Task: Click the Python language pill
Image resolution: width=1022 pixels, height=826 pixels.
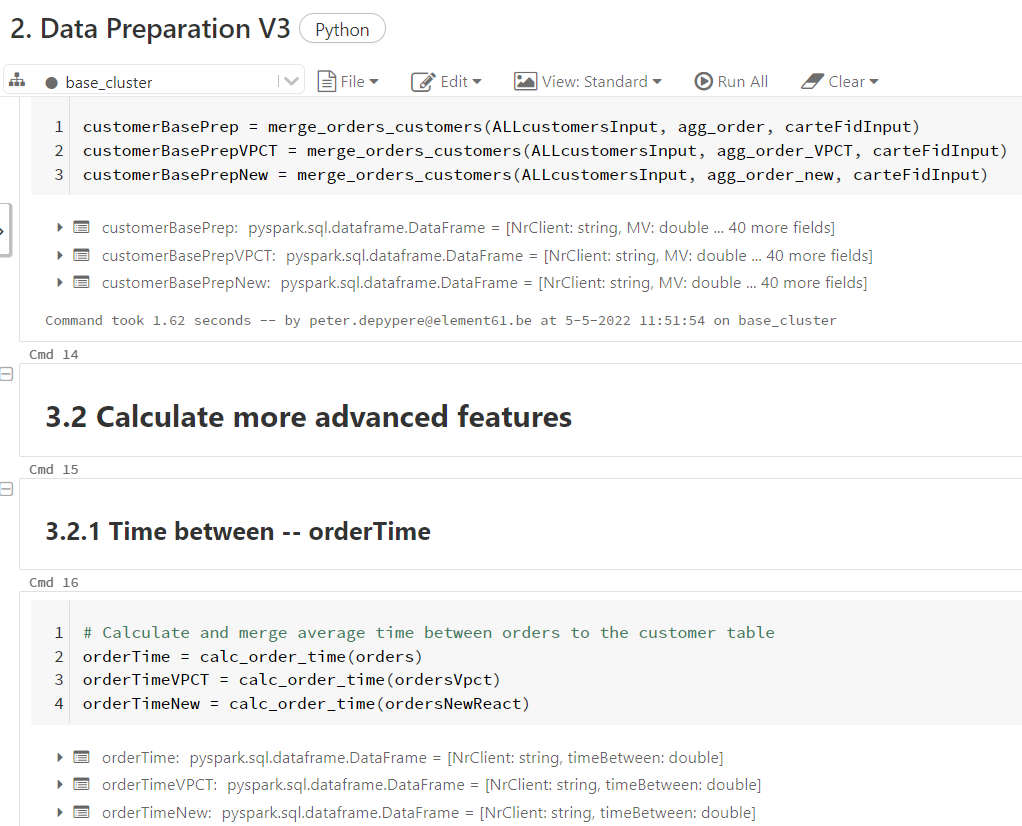Action: 341,28
